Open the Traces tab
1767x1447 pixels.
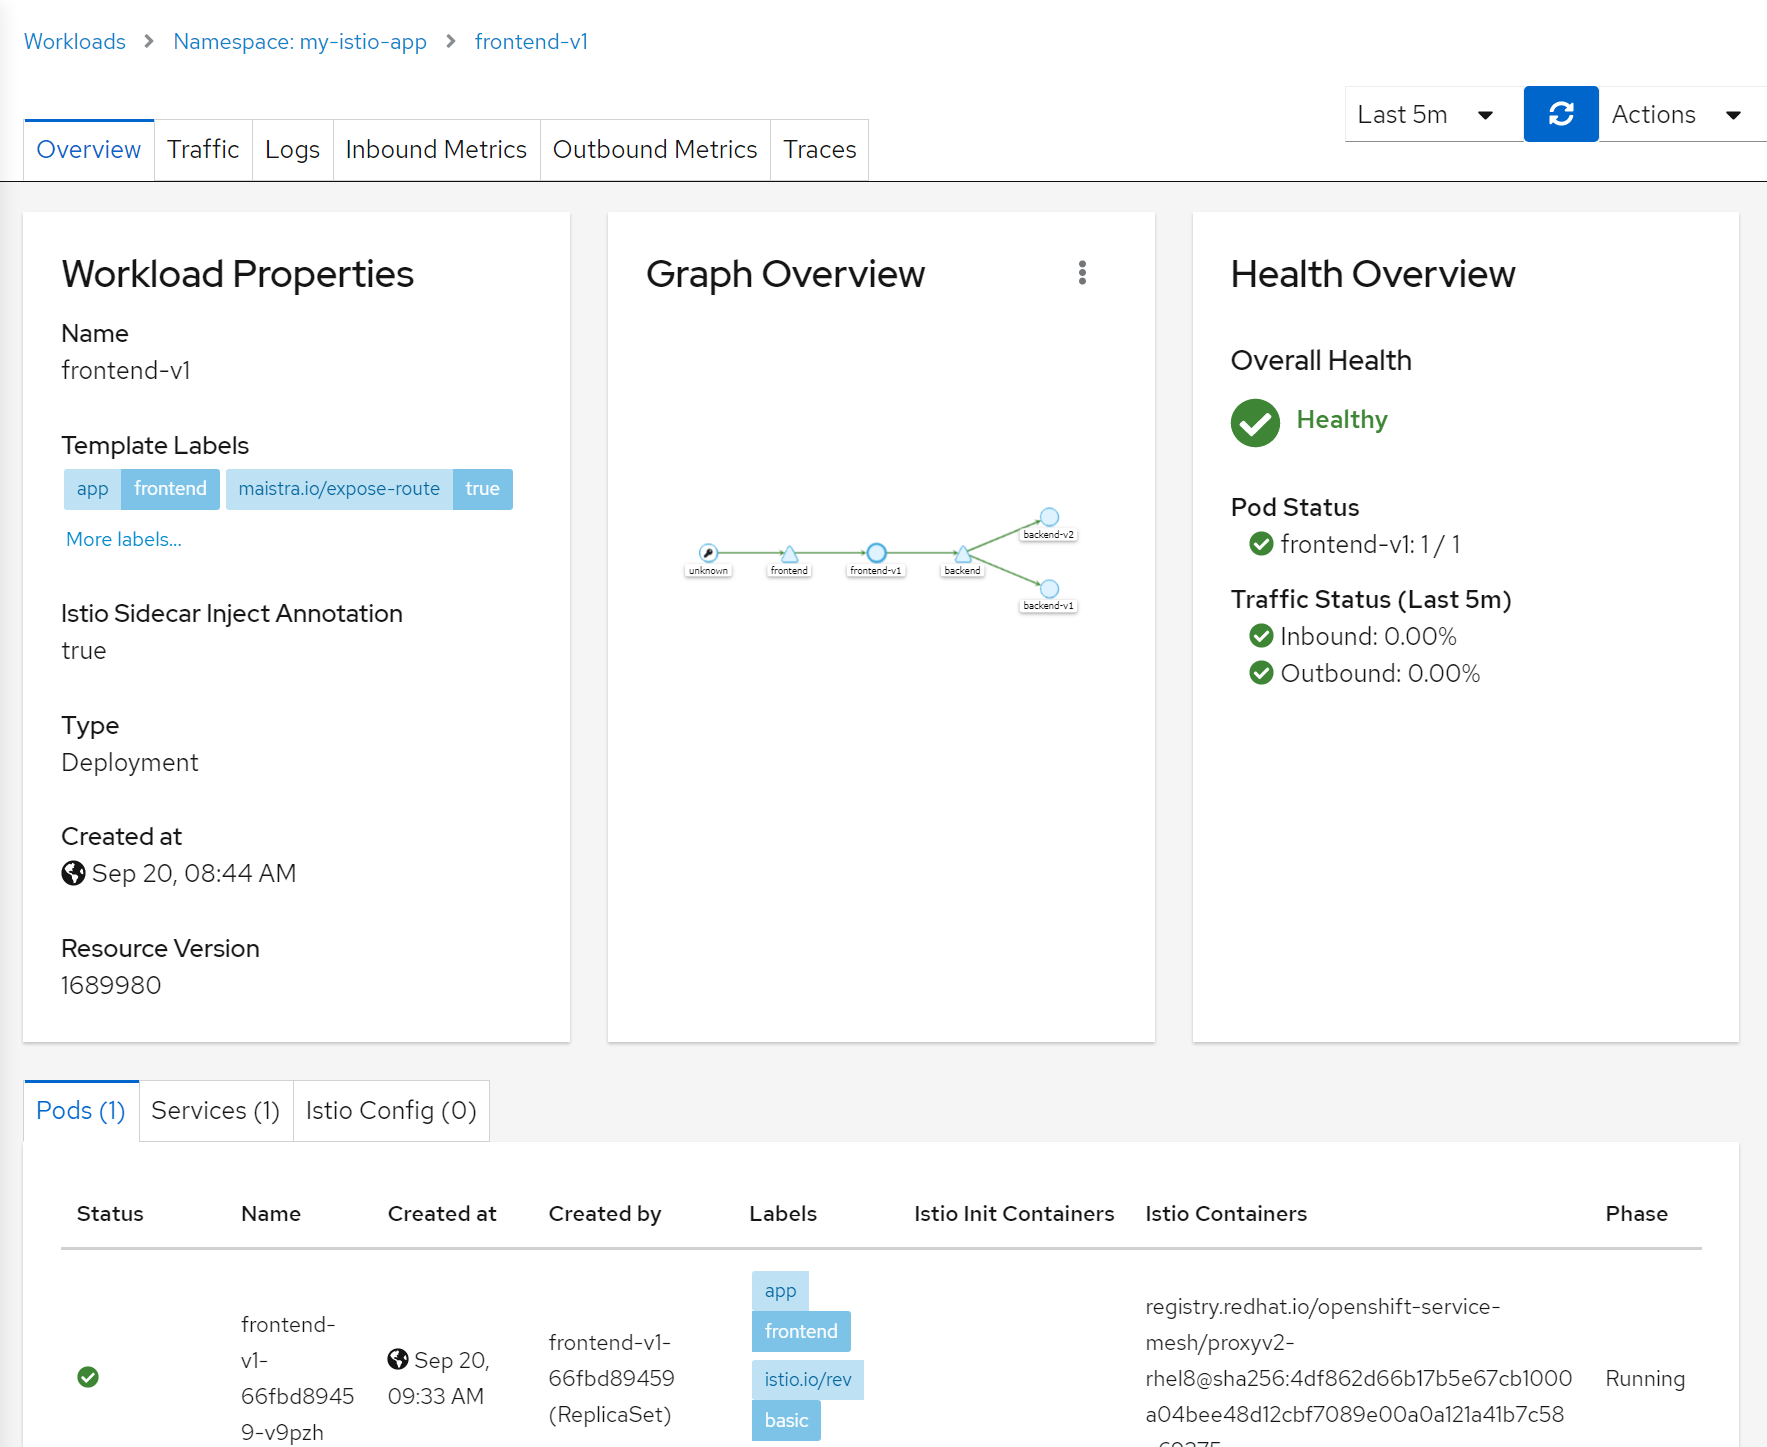pyautogui.click(x=819, y=150)
